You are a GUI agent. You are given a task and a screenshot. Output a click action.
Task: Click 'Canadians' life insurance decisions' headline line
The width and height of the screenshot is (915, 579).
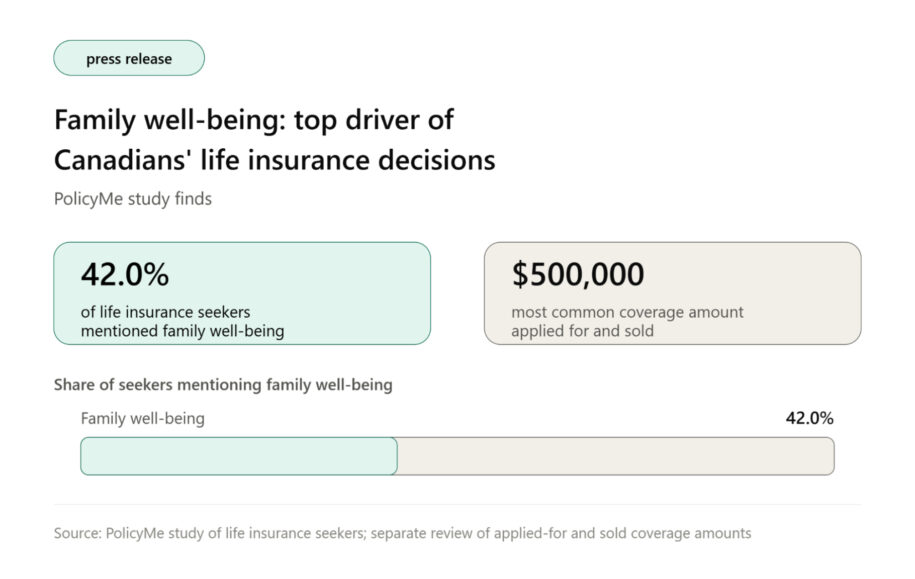tap(275, 161)
